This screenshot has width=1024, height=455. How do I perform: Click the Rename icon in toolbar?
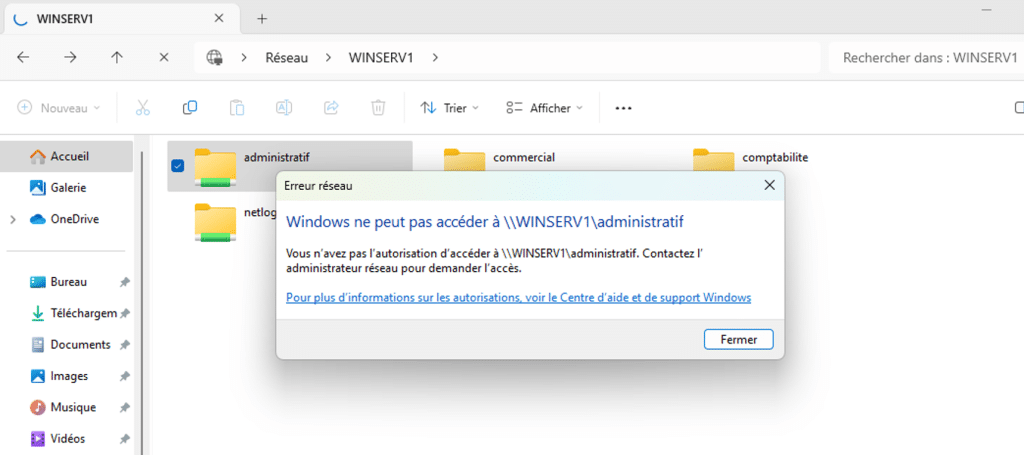tap(284, 108)
